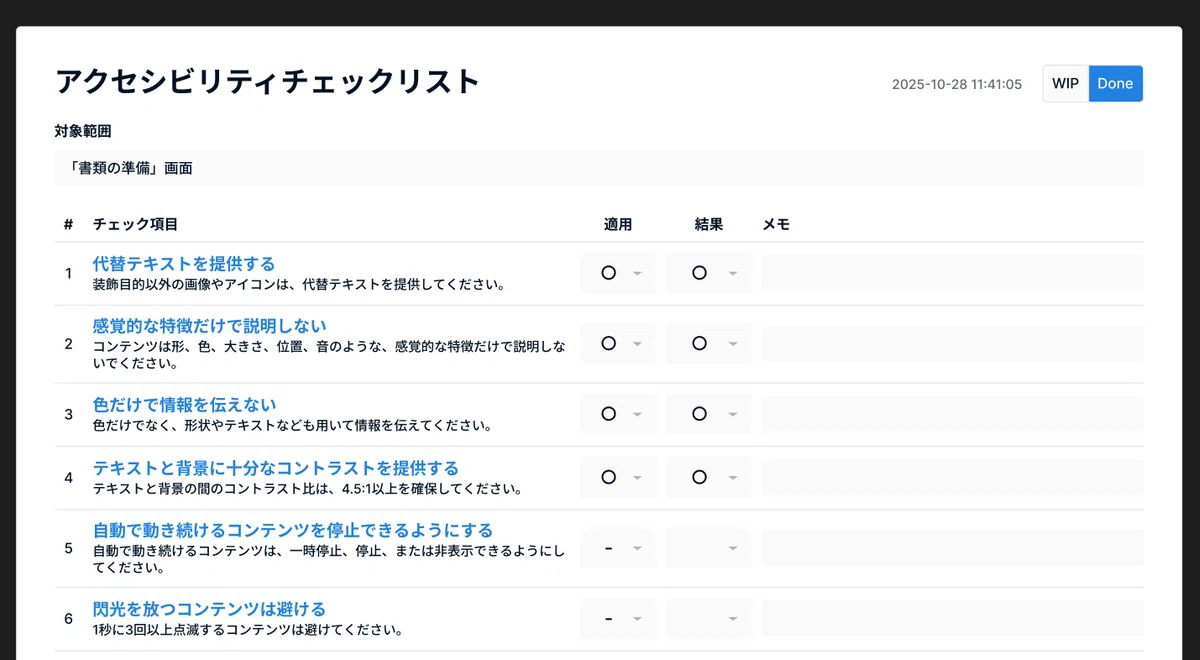This screenshot has width=1200, height=660.
Task: Open link 代替テキストを提供する
Action: click(x=184, y=263)
